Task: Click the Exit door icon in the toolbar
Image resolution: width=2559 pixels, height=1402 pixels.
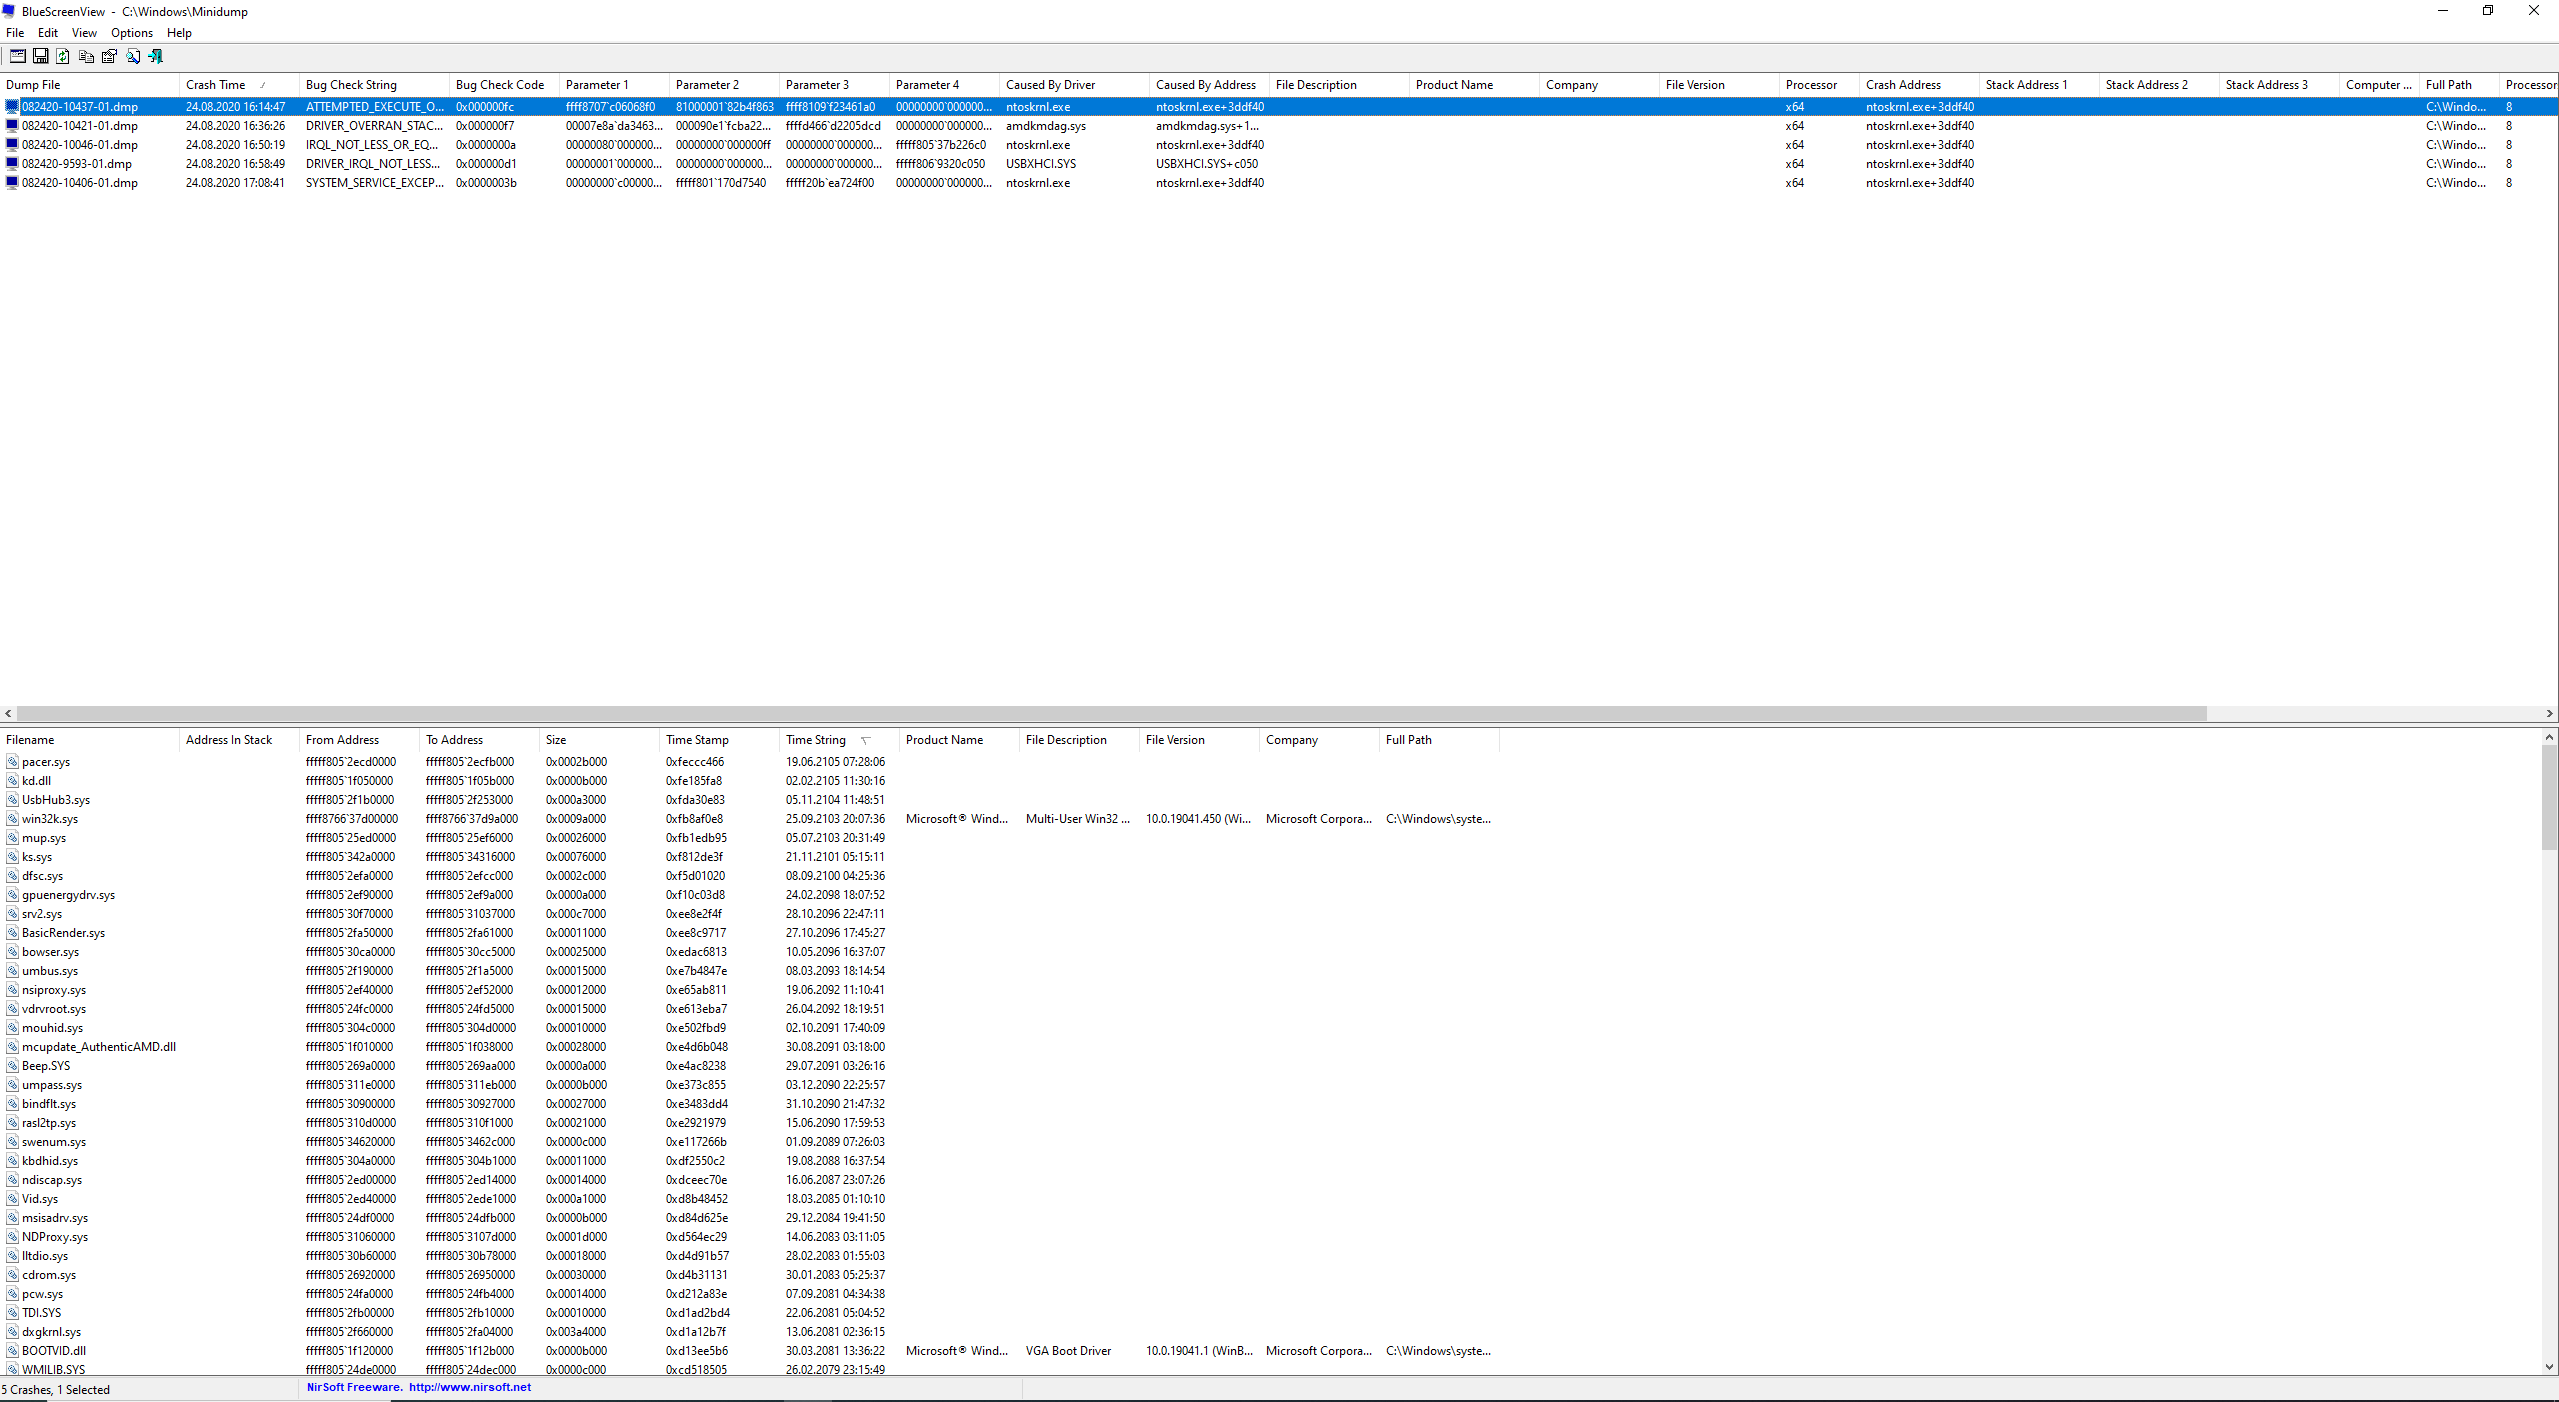Action: pyautogui.click(x=155, y=56)
